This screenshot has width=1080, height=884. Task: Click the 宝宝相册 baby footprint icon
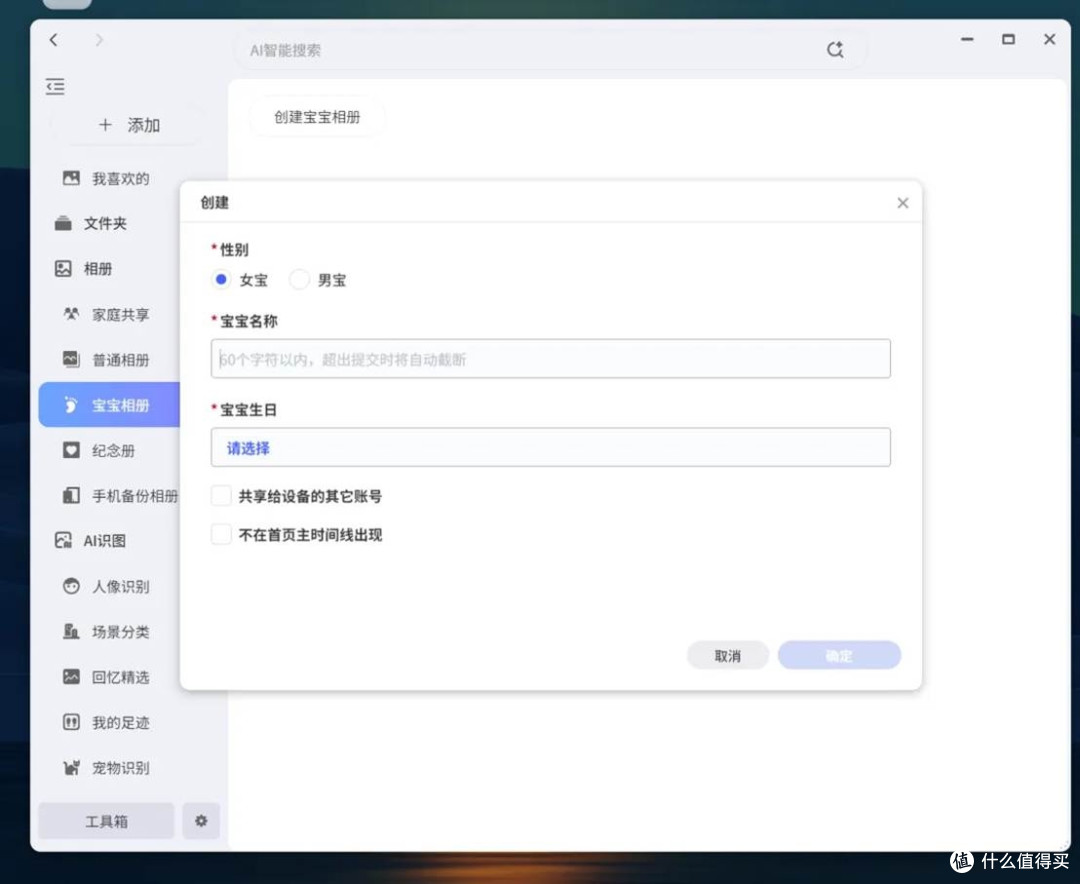[71, 405]
